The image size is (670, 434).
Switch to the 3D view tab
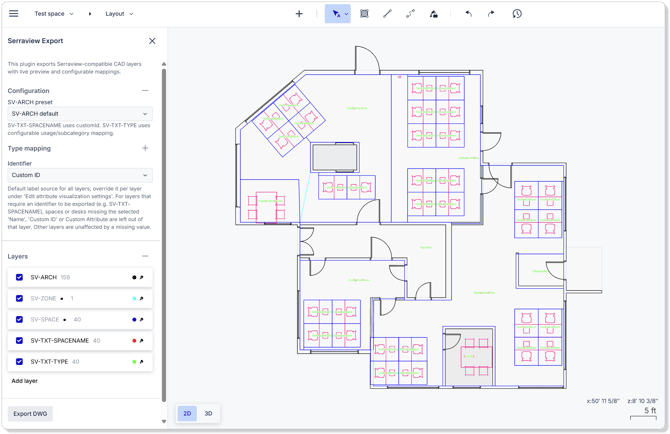pos(209,413)
